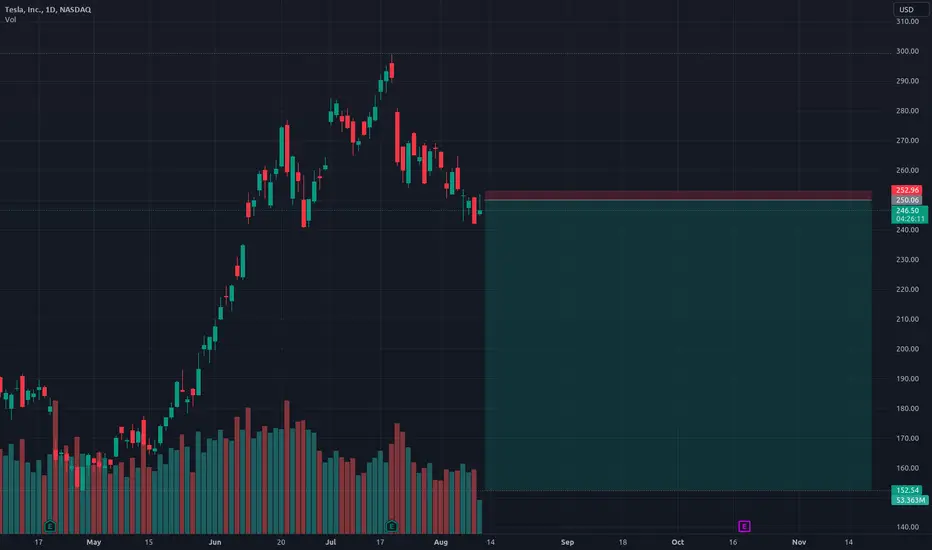Click the red 252.96 stop-loss price label
932x550 pixels.
[906, 190]
